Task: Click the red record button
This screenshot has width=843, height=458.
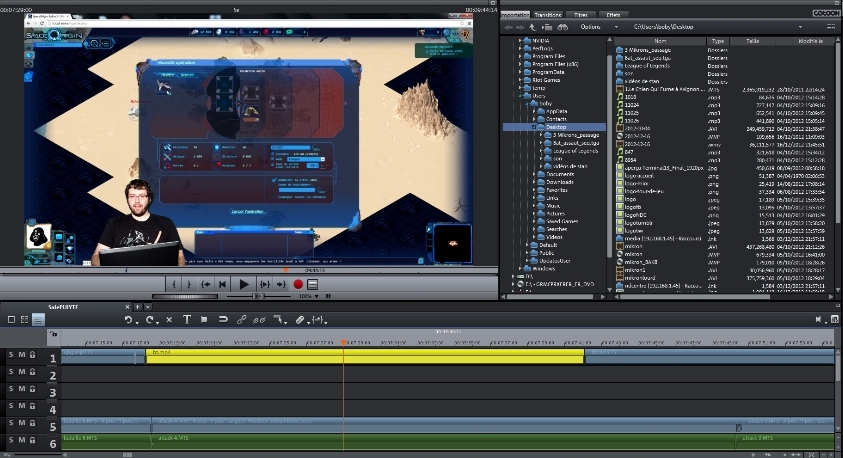Action: 298,284
